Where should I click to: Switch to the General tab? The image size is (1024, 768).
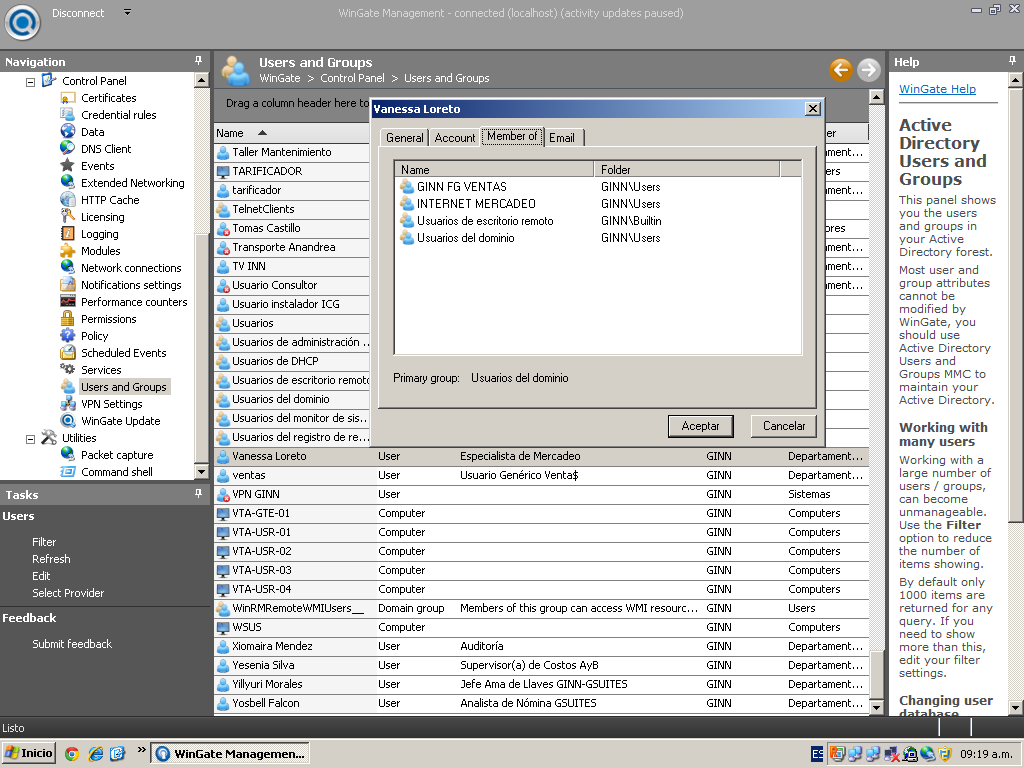[404, 138]
